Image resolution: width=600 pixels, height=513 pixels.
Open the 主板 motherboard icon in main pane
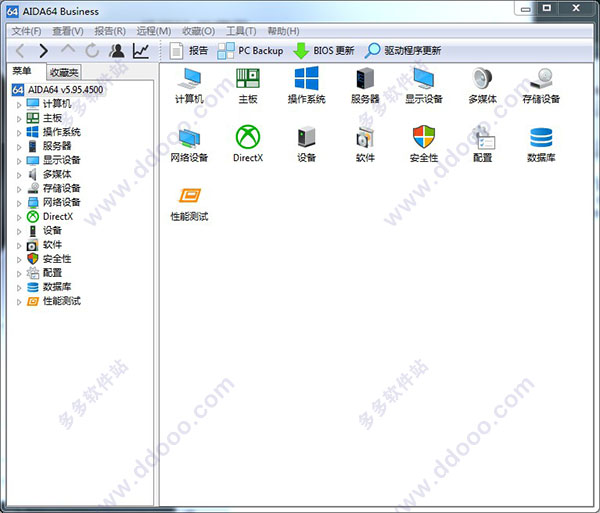tap(248, 86)
